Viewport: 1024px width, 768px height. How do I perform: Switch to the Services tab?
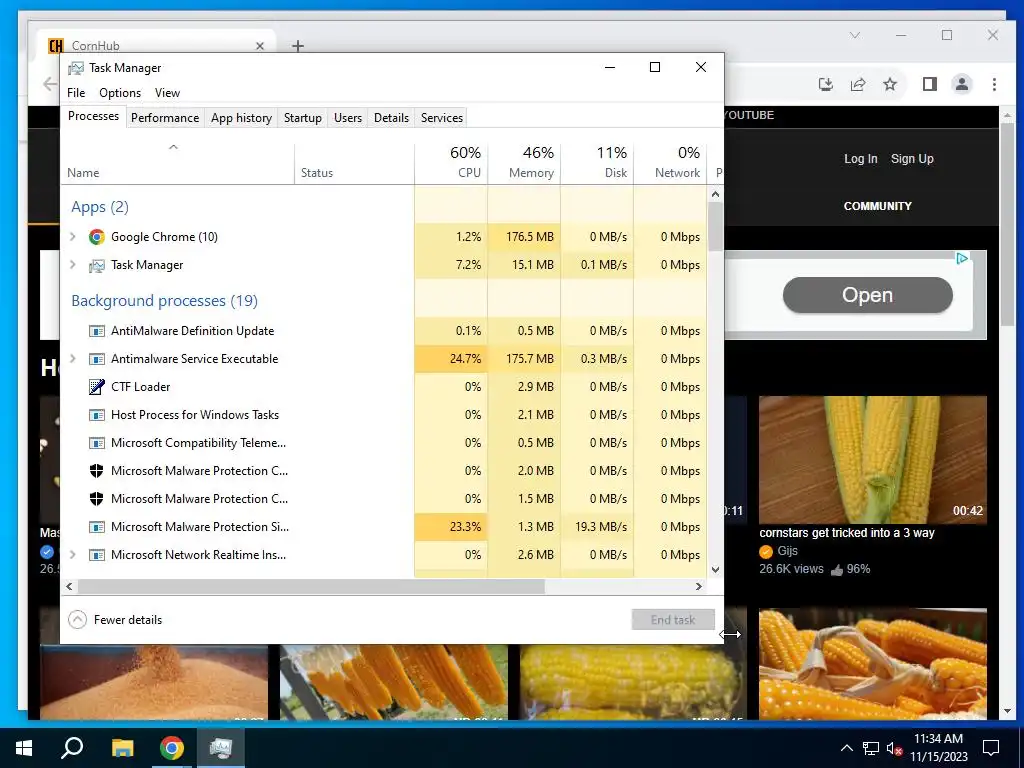441,118
